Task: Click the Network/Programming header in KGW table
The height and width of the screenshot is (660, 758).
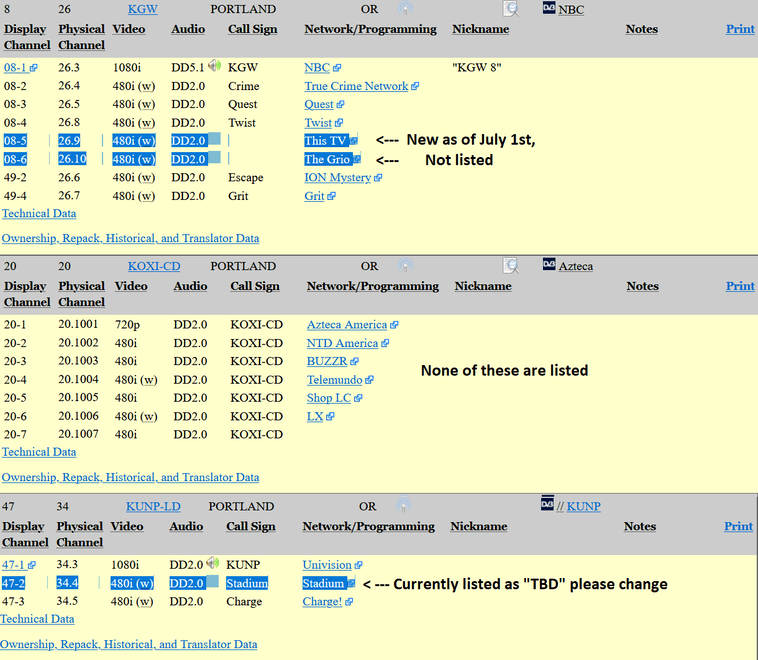Action: [370, 29]
